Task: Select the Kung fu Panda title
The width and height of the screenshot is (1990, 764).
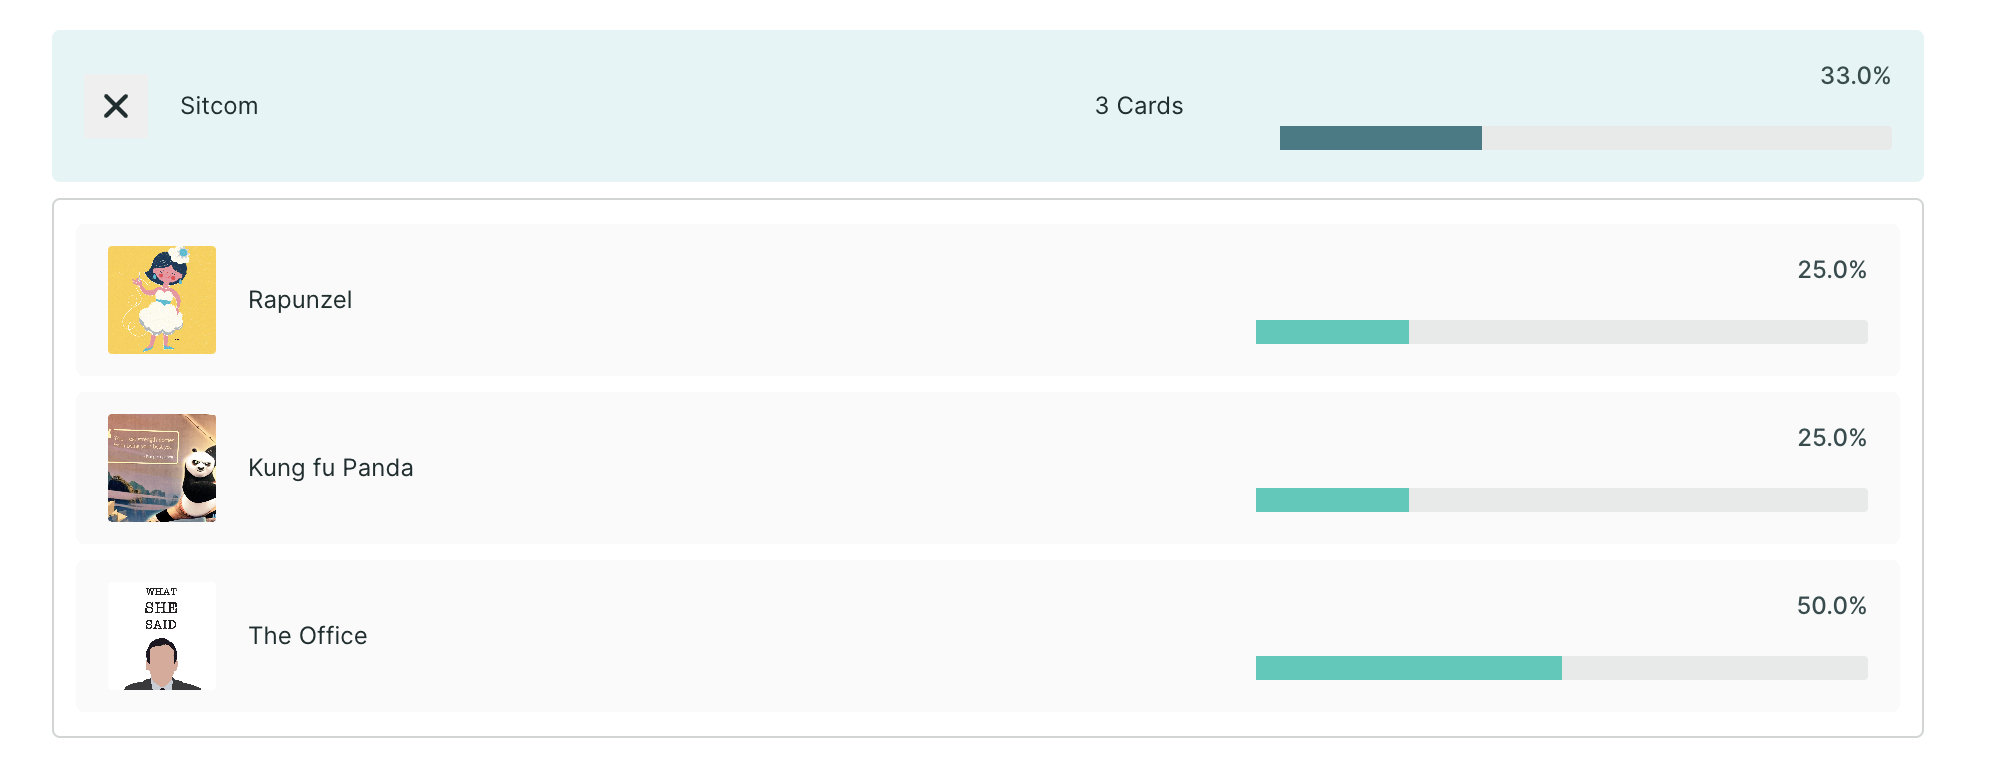Action: coord(331,468)
